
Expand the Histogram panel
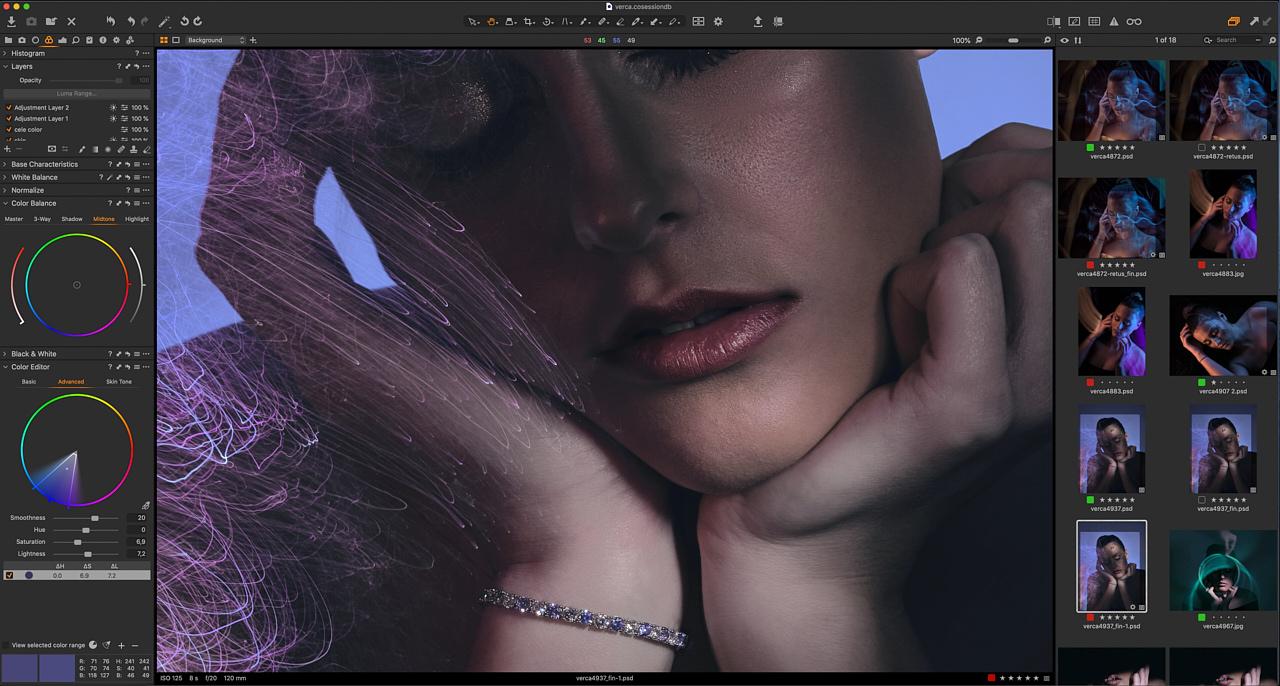click(x=5, y=53)
